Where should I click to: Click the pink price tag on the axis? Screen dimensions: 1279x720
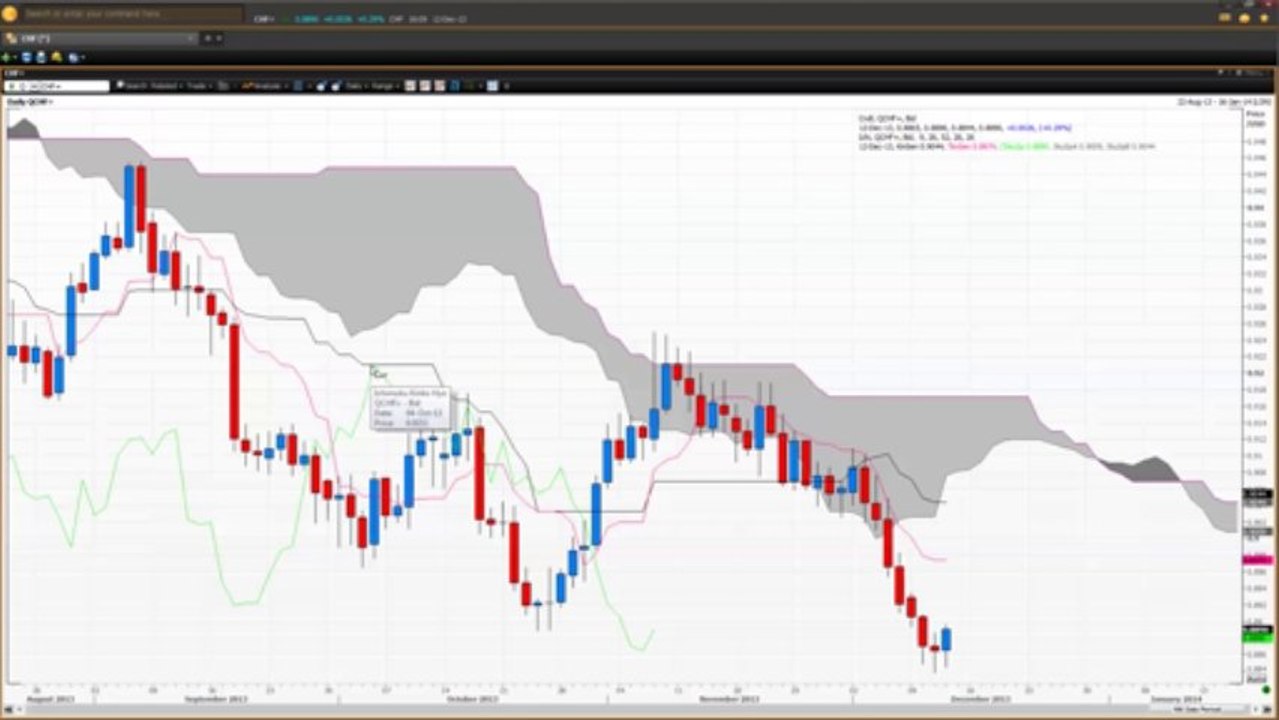(x=1257, y=559)
